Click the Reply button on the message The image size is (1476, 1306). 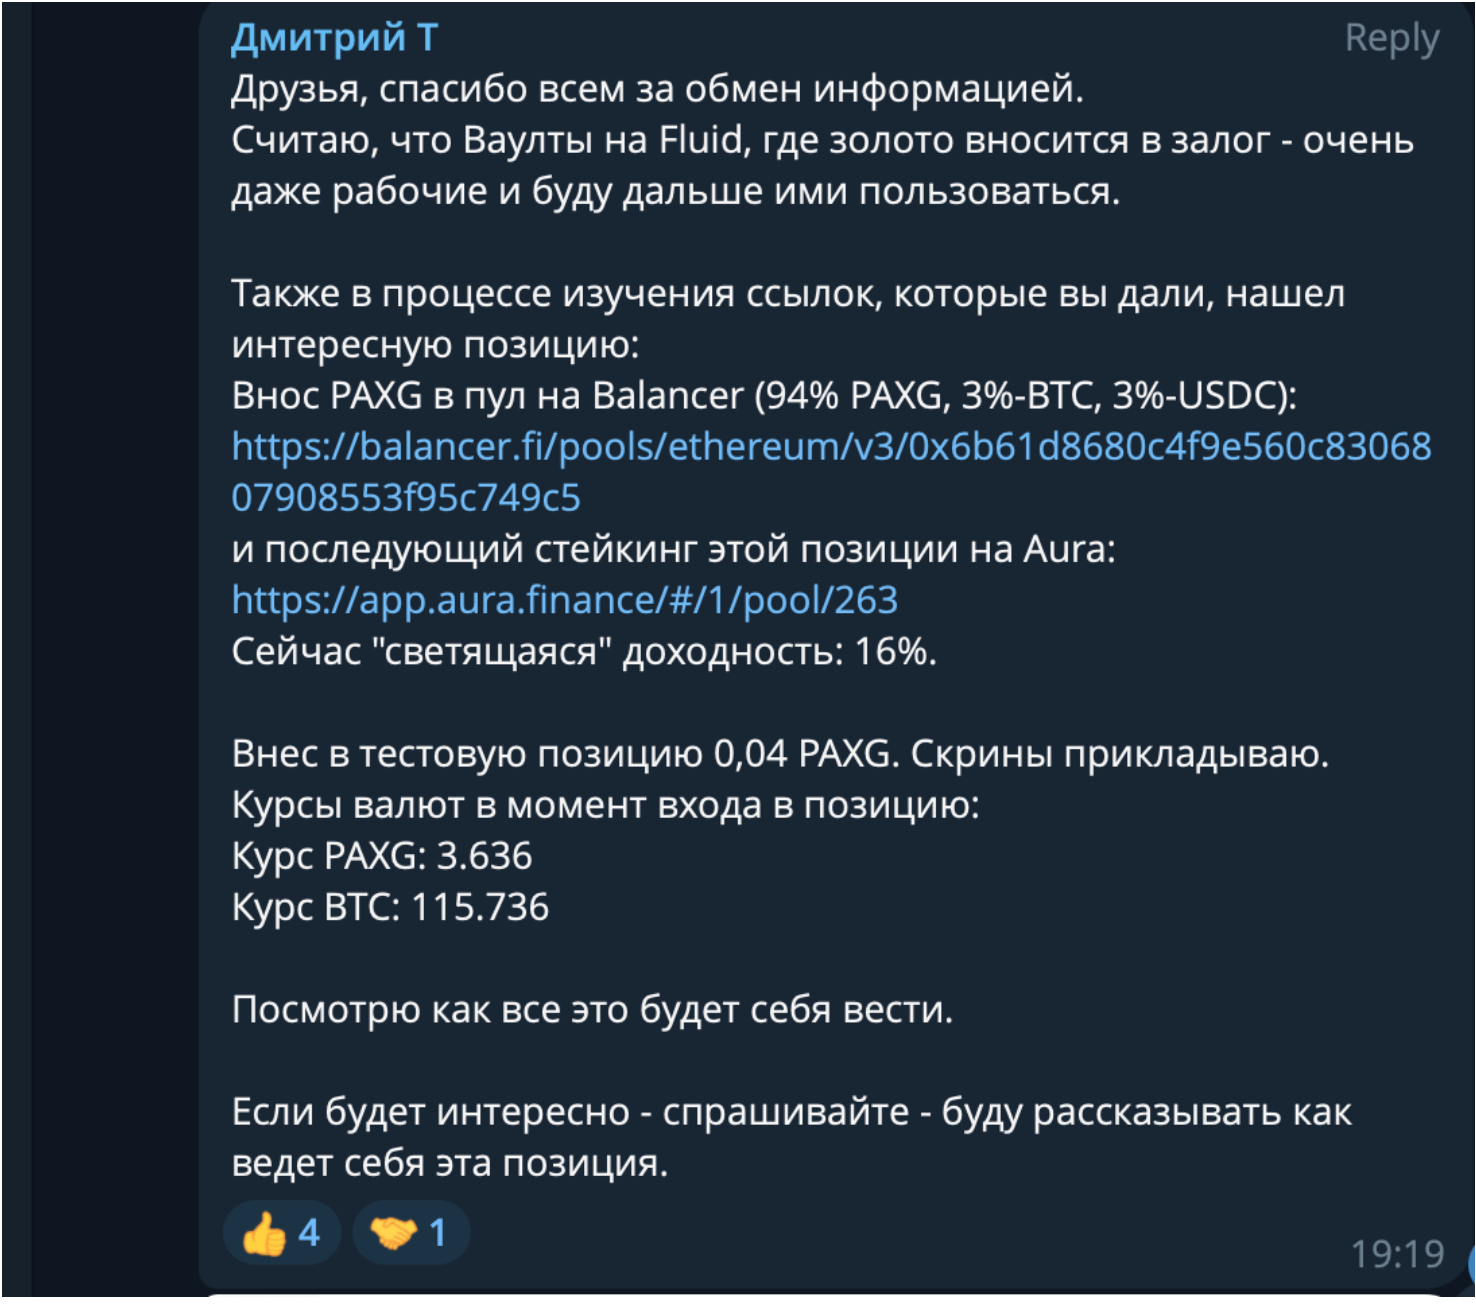[1391, 38]
